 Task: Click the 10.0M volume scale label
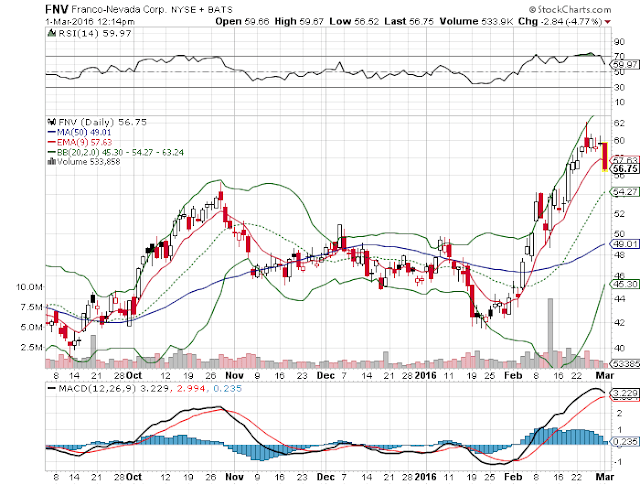pos(29,287)
